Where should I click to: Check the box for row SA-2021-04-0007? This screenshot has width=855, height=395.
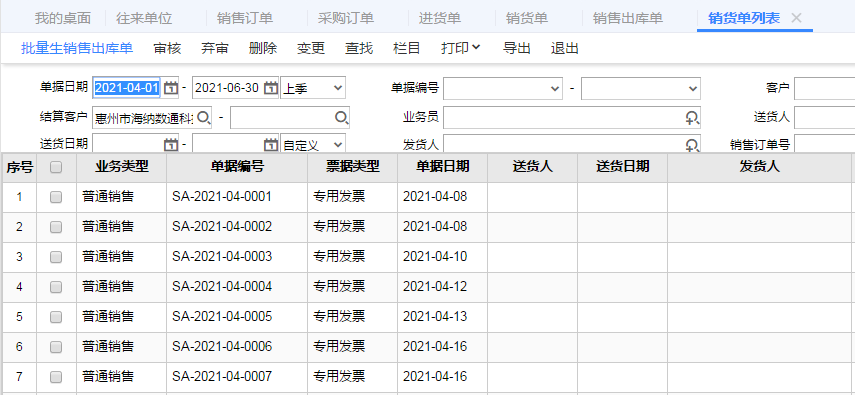(x=56, y=377)
